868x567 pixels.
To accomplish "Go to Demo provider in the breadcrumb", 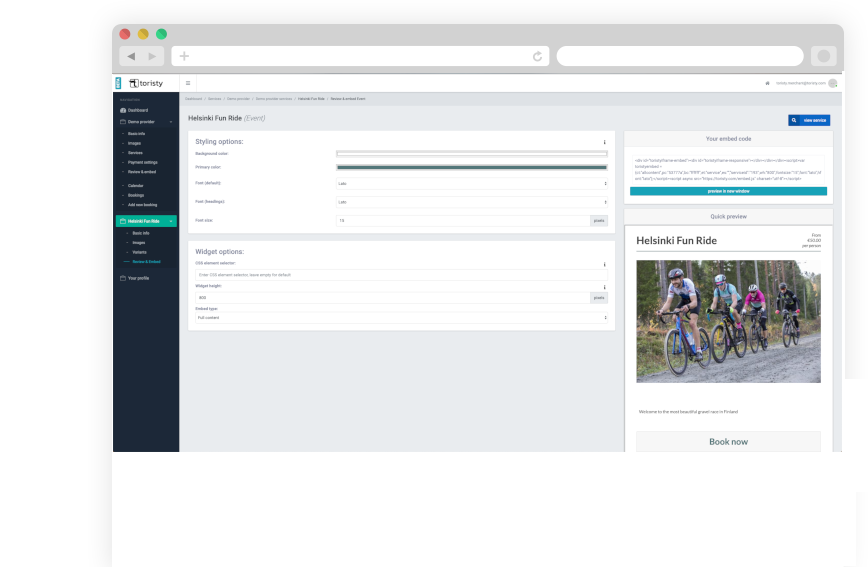I will coord(238,99).
